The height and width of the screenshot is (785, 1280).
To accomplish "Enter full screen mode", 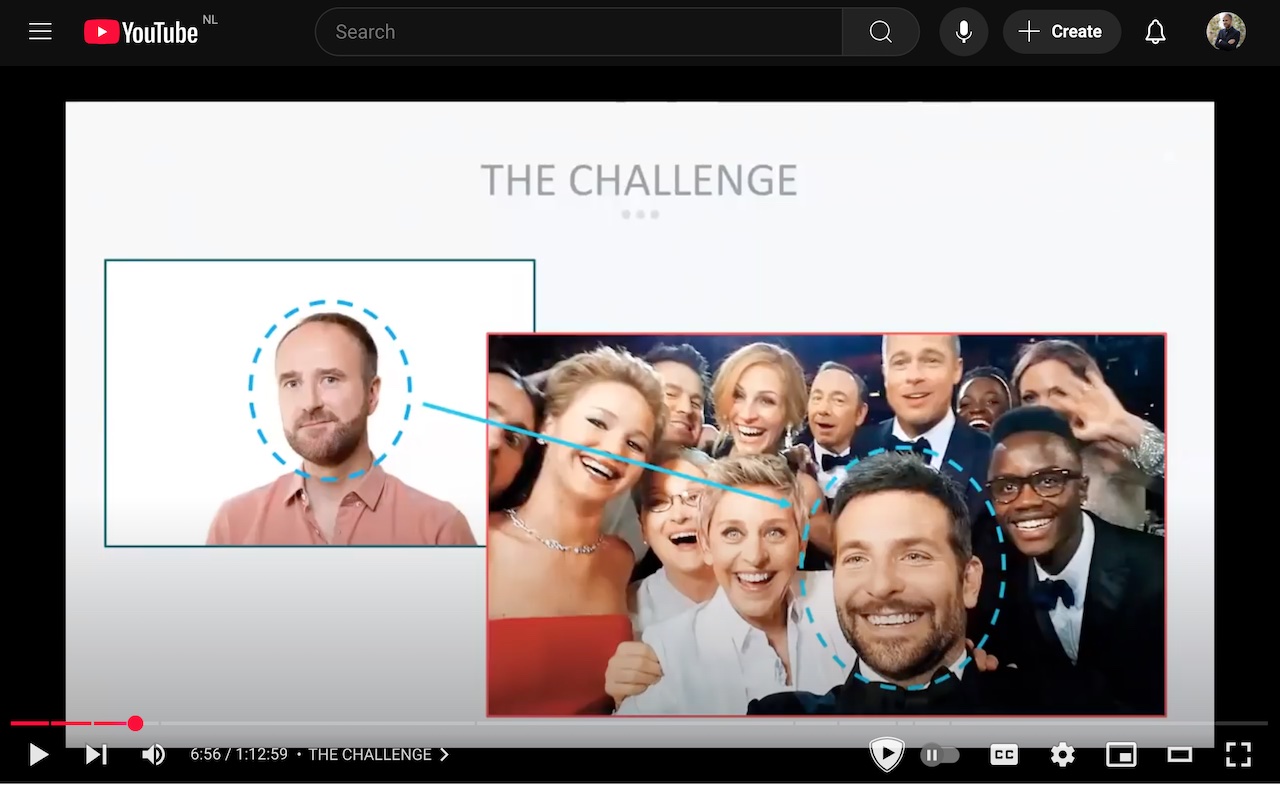I will coord(1238,755).
